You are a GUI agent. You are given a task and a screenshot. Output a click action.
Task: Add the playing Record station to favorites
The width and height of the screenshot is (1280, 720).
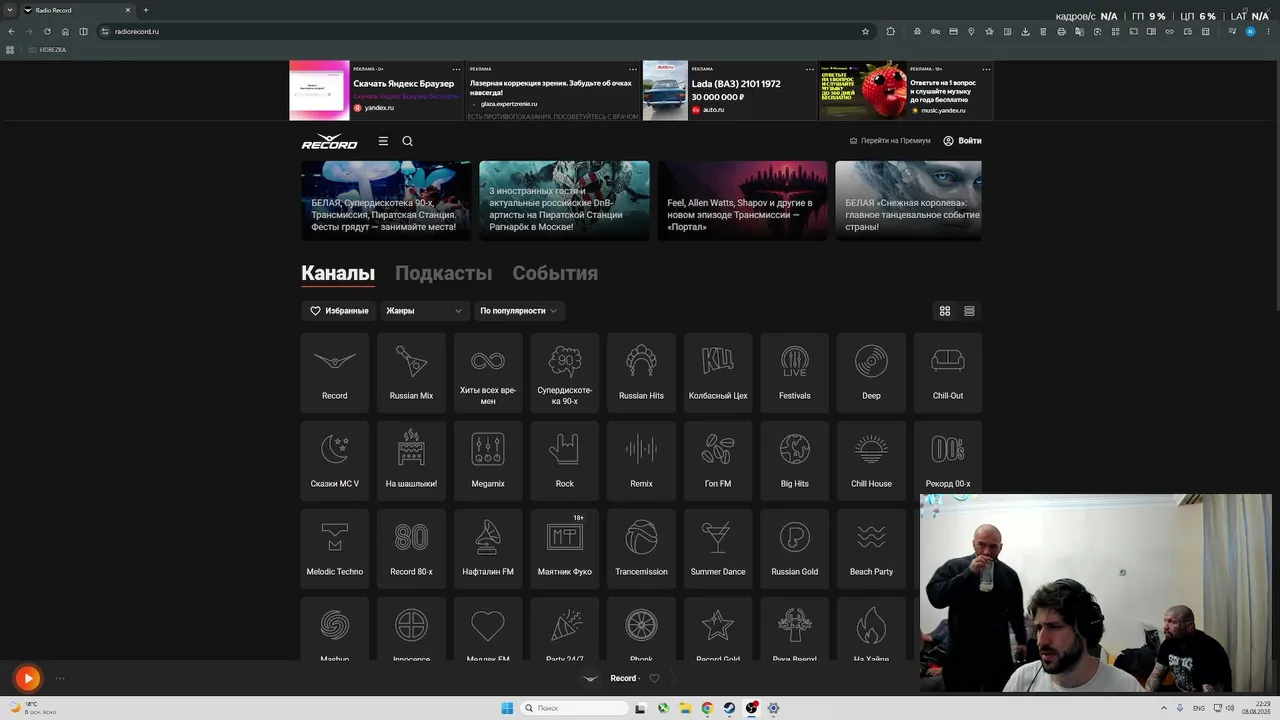point(654,678)
